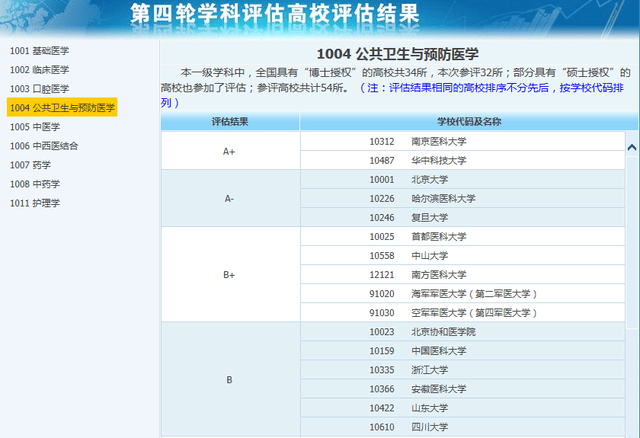
Task: Open 1005 中医学 evaluation results
Action: 35,127
